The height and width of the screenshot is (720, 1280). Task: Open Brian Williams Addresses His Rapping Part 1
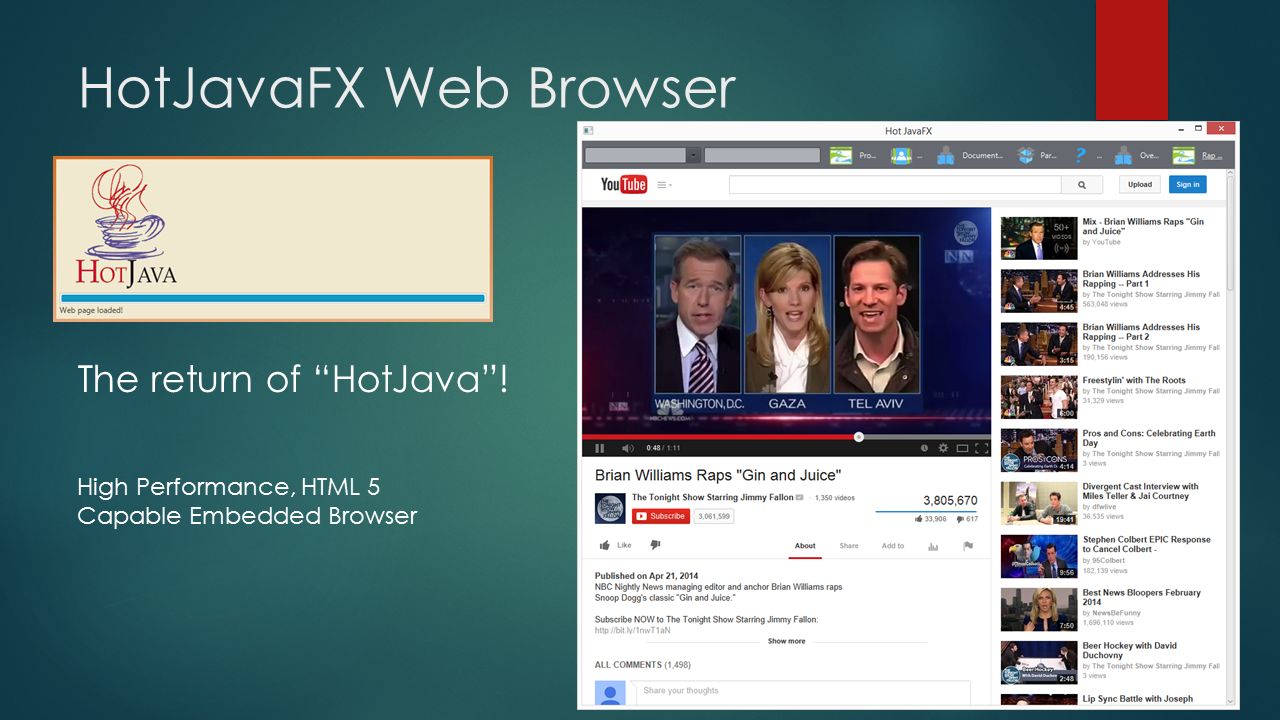coord(1141,279)
